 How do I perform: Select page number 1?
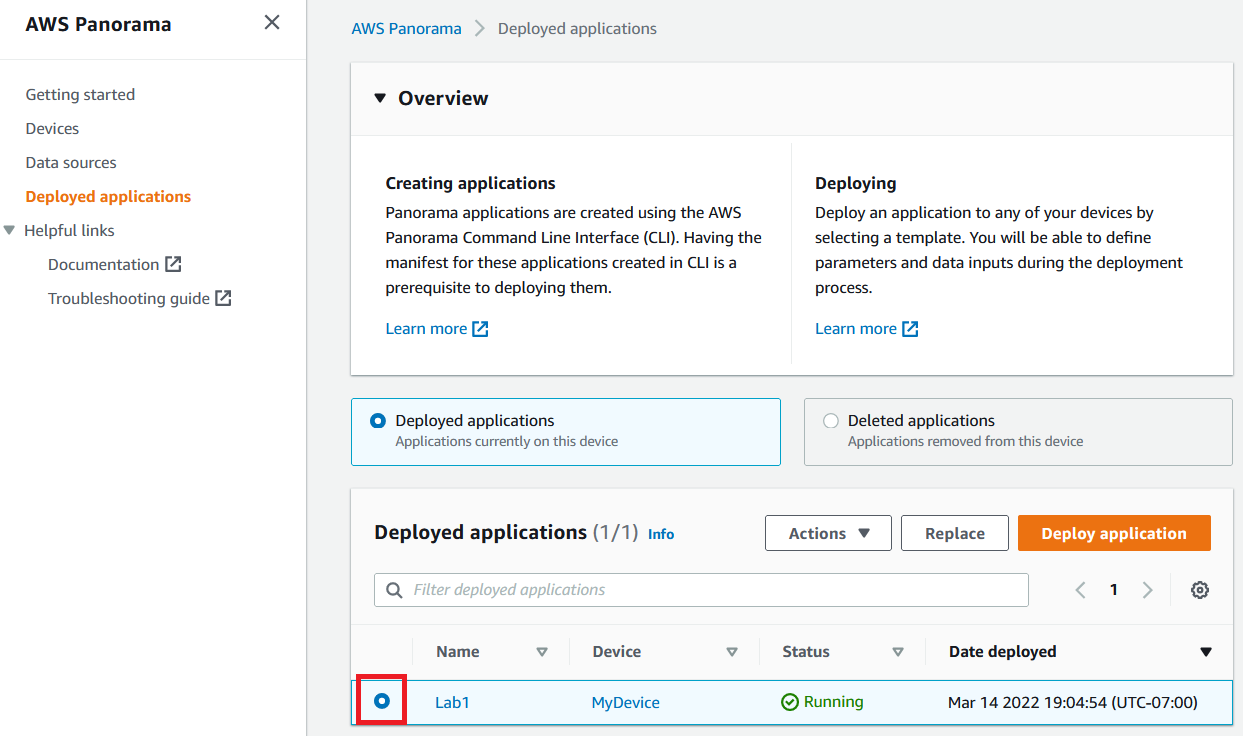click(x=1114, y=590)
